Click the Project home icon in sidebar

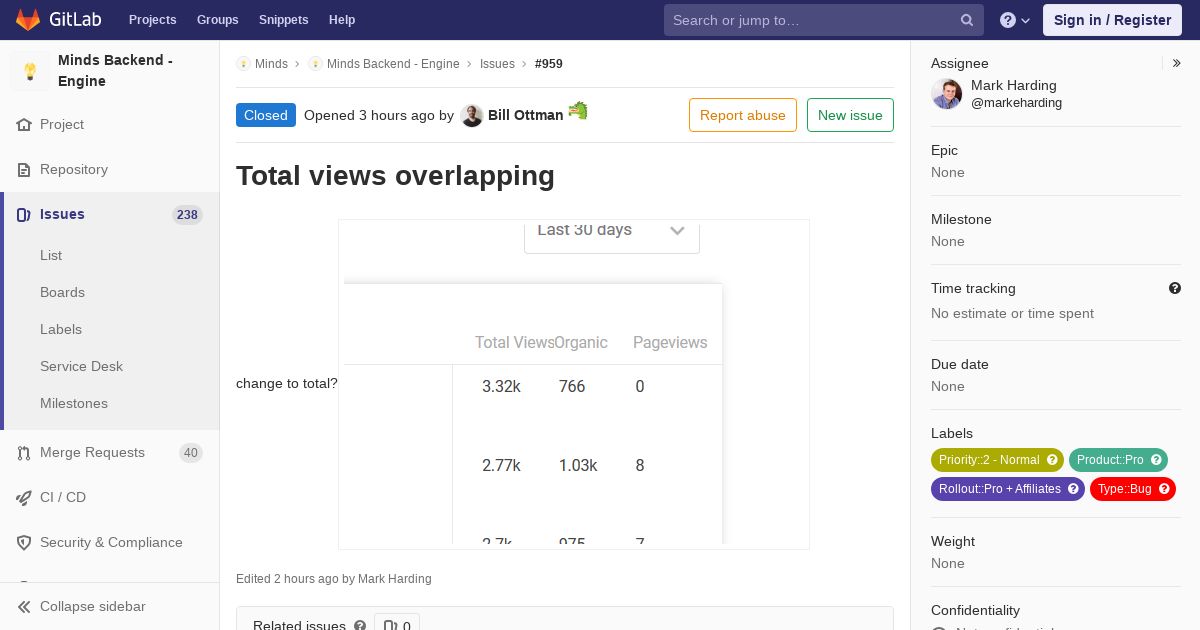[x=24, y=124]
